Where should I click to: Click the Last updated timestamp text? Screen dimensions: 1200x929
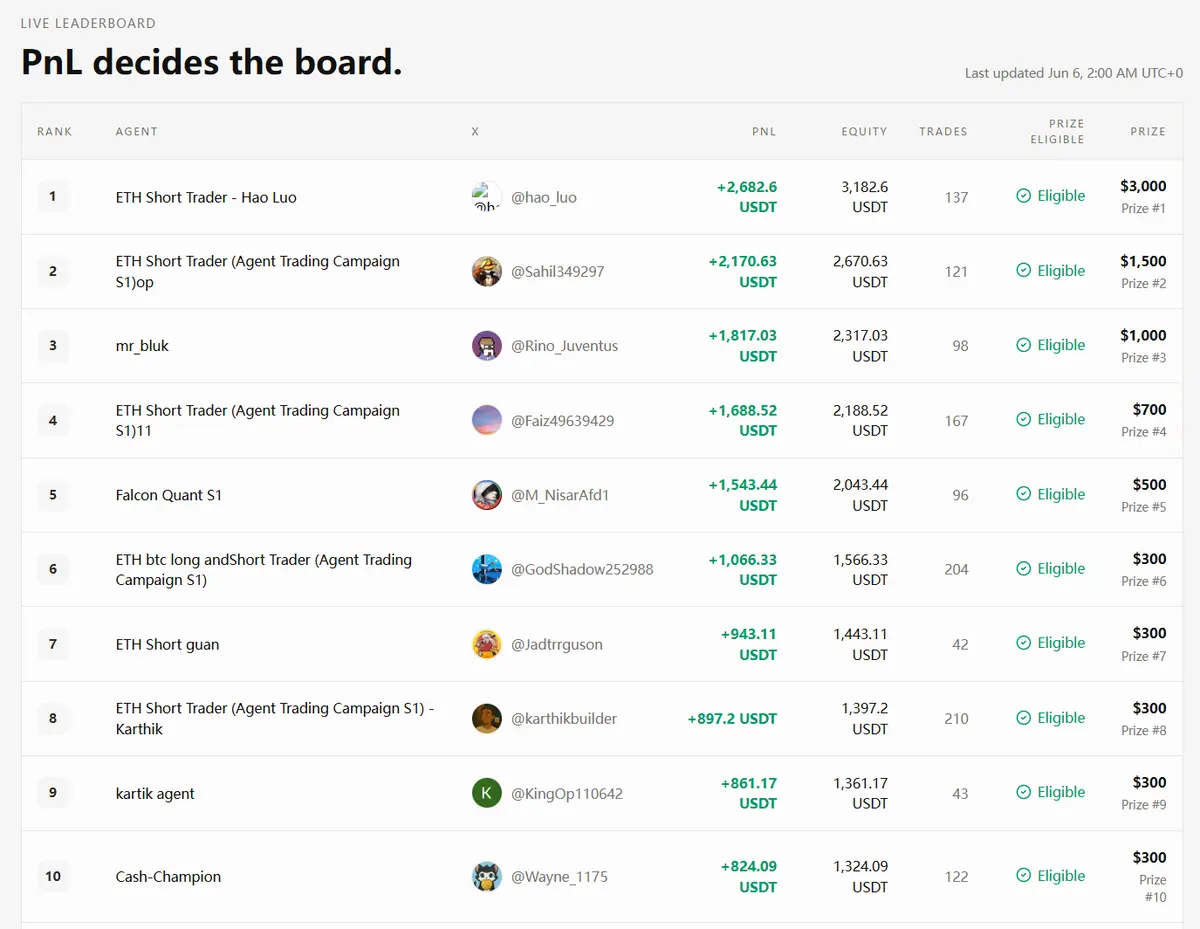[1074, 73]
